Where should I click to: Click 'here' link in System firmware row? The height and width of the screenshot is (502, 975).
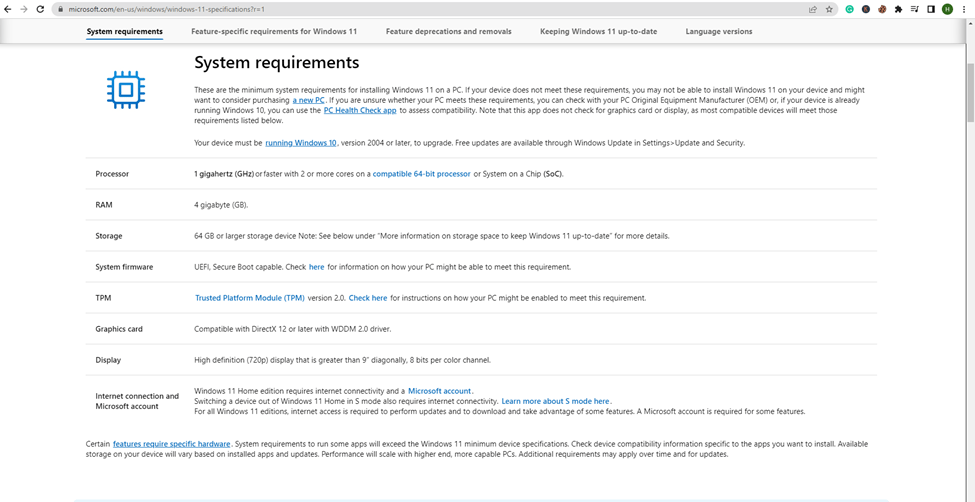pyautogui.click(x=317, y=267)
